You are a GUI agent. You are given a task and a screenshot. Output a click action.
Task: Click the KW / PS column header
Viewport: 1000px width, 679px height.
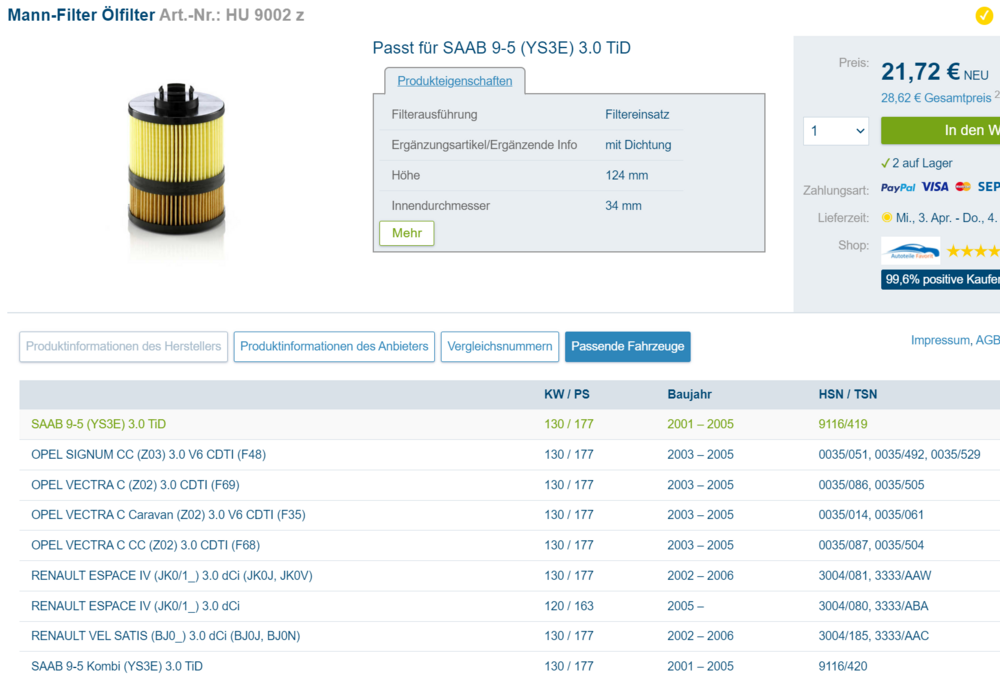coord(566,394)
